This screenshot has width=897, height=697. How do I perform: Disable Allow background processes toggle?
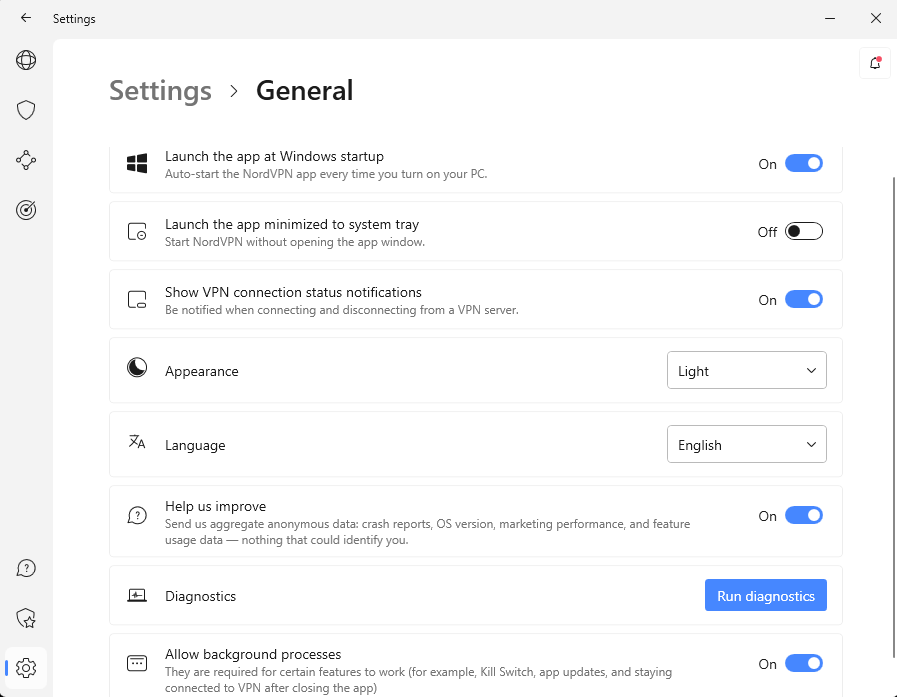(x=803, y=664)
